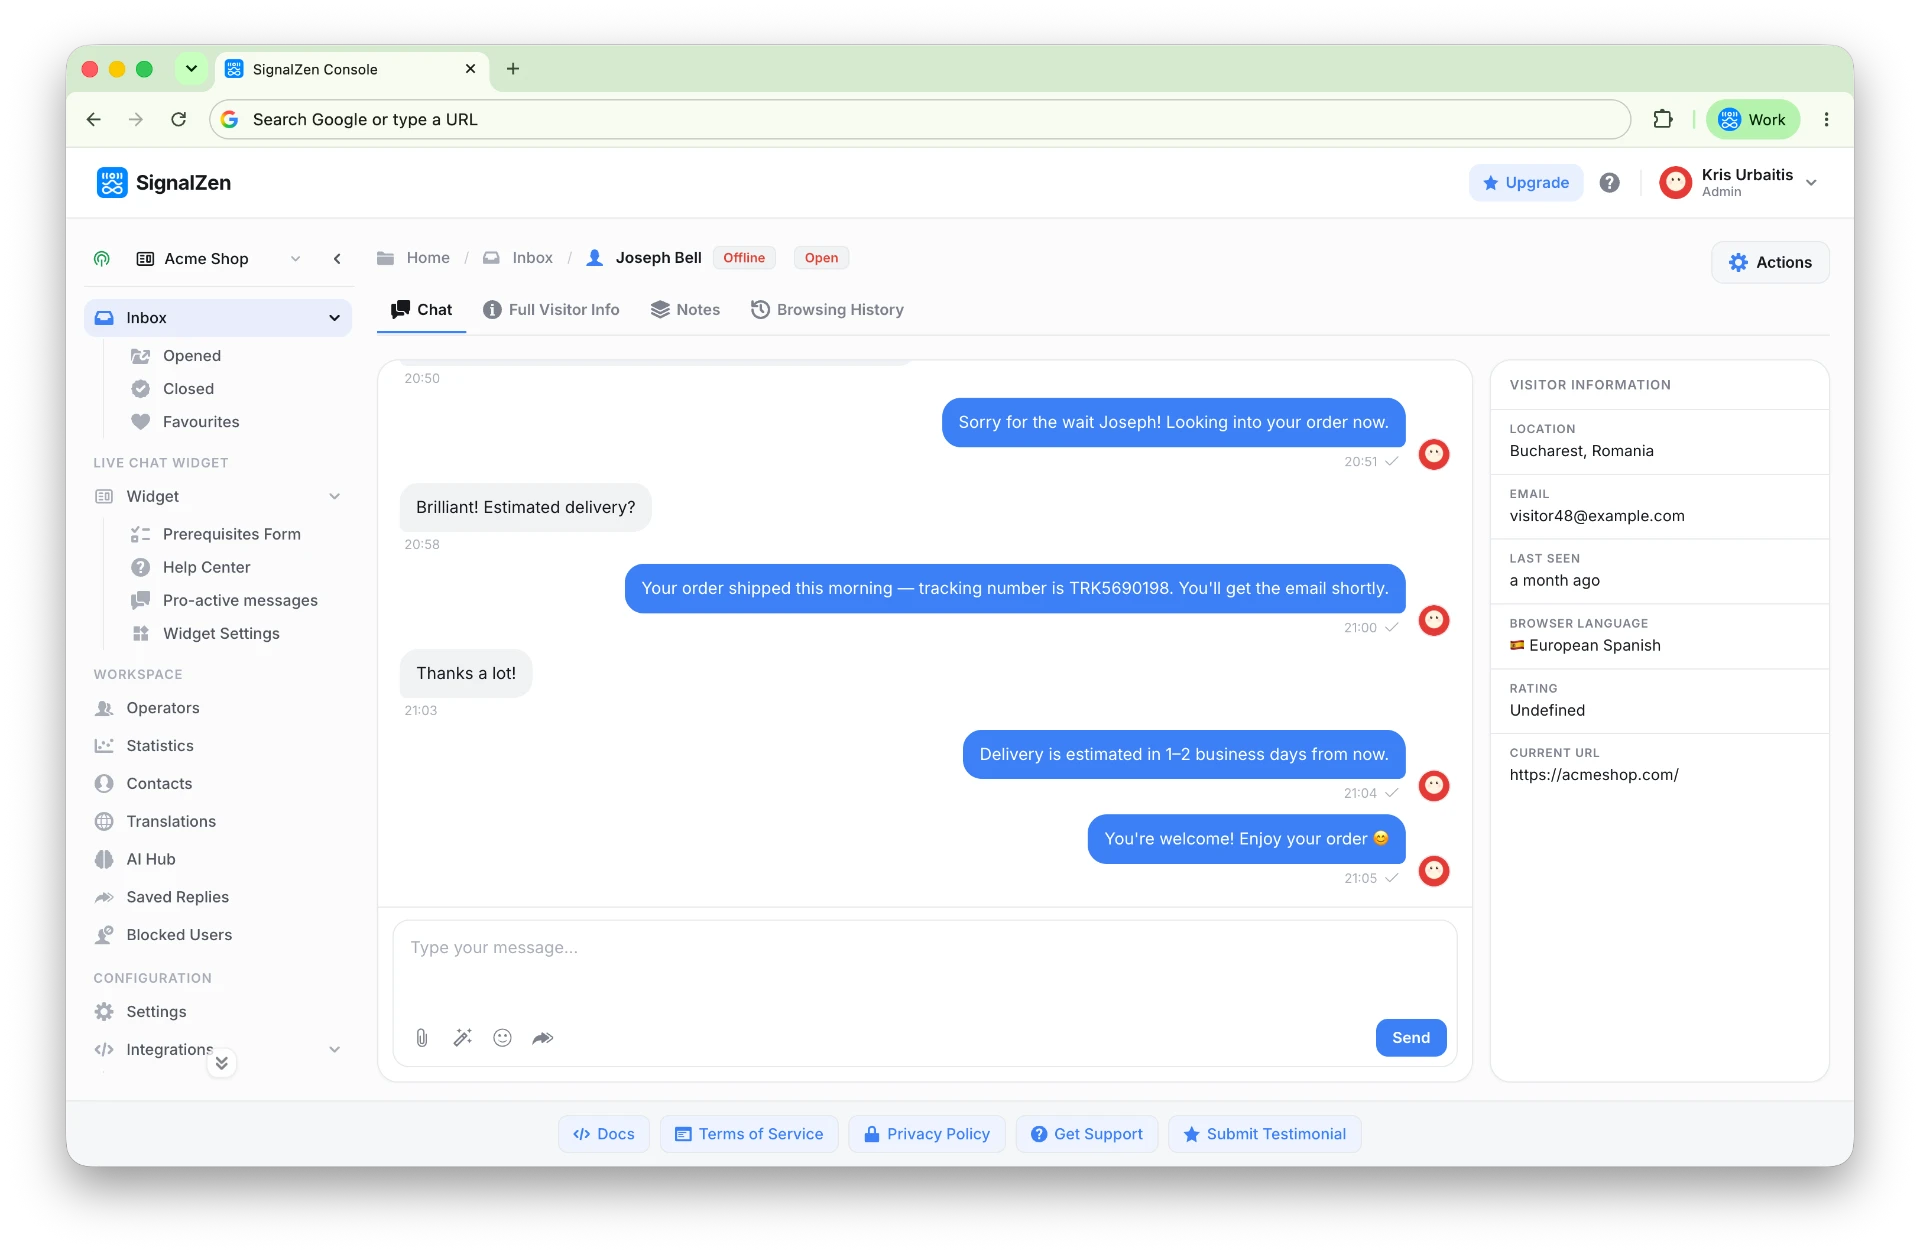Open Terms of Service
Image resolution: width=1920 pixels, height=1254 pixels.
(749, 1134)
